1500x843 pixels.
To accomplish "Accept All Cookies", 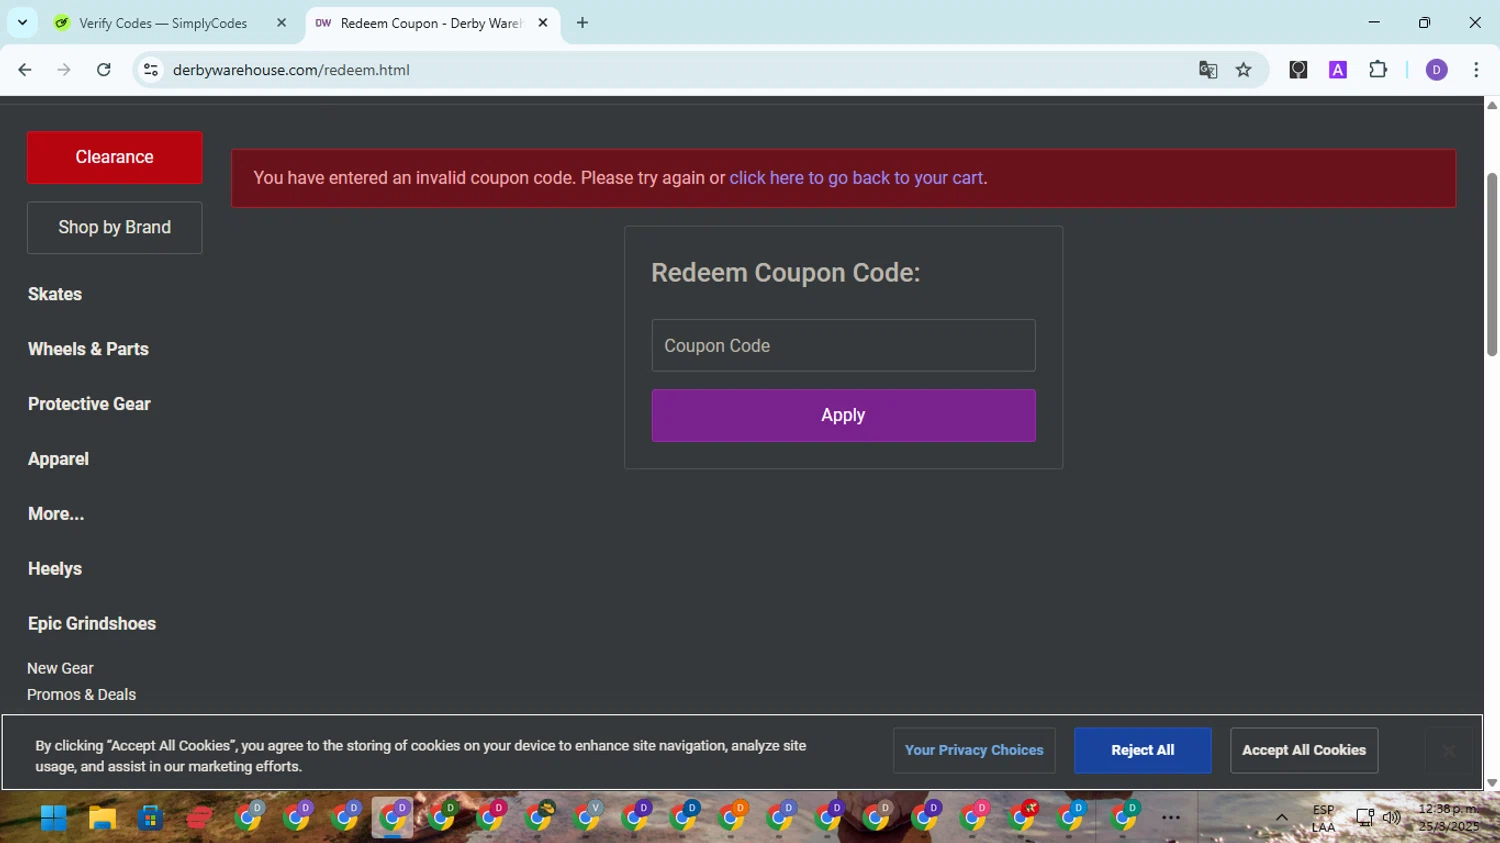I will point(1304,750).
